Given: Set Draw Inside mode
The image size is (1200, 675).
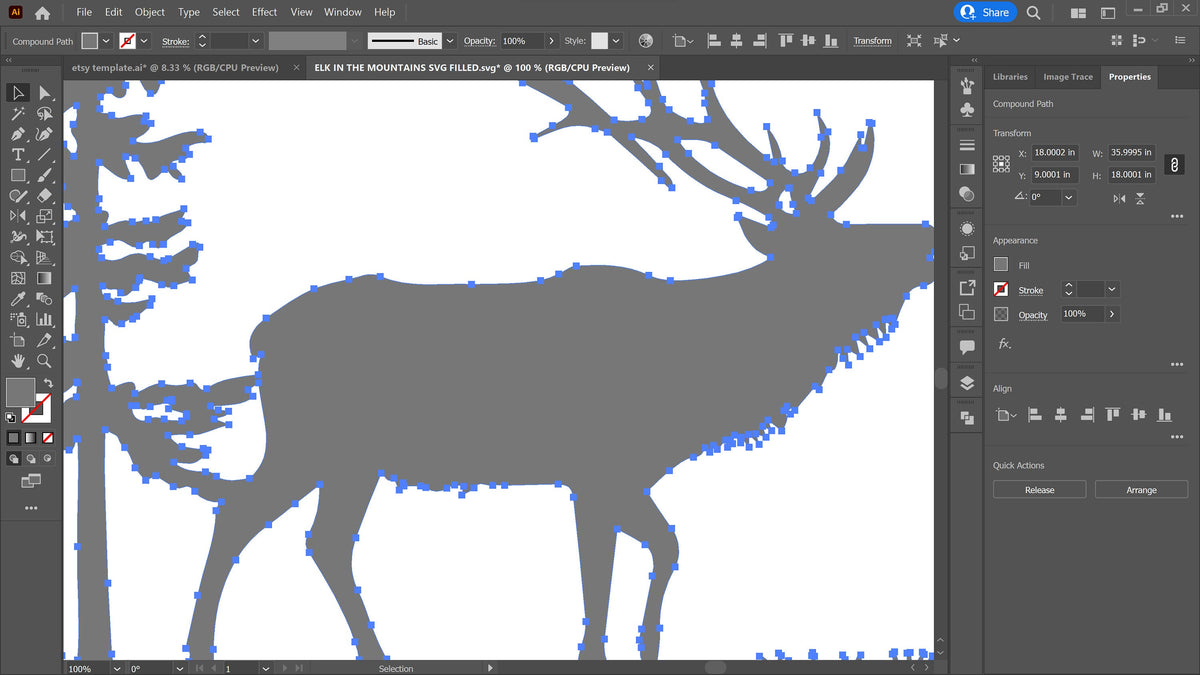Looking at the screenshot, I should point(46,459).
